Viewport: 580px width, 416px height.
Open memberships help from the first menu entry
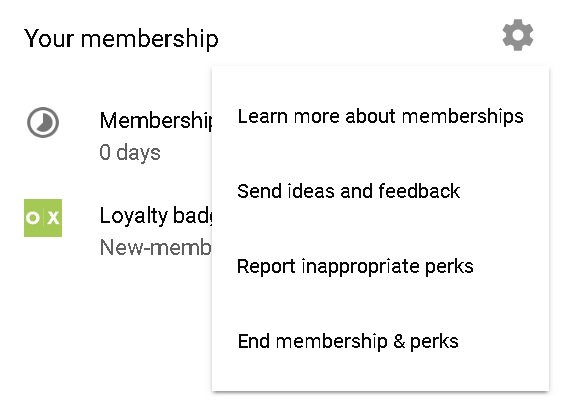tap(380, 116)
